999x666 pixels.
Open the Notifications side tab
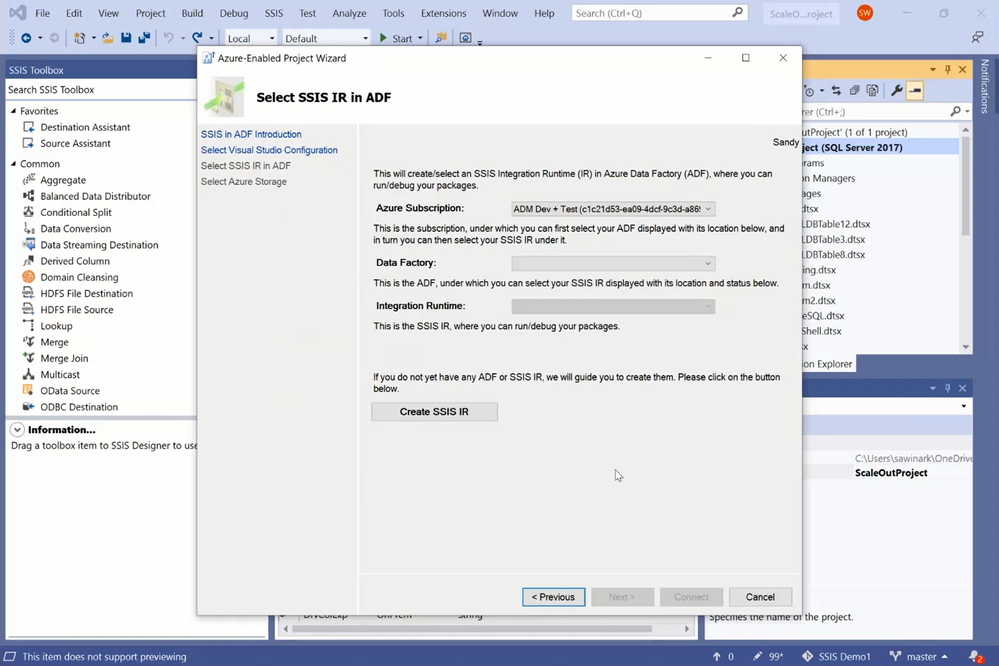[x=985, y=86]
